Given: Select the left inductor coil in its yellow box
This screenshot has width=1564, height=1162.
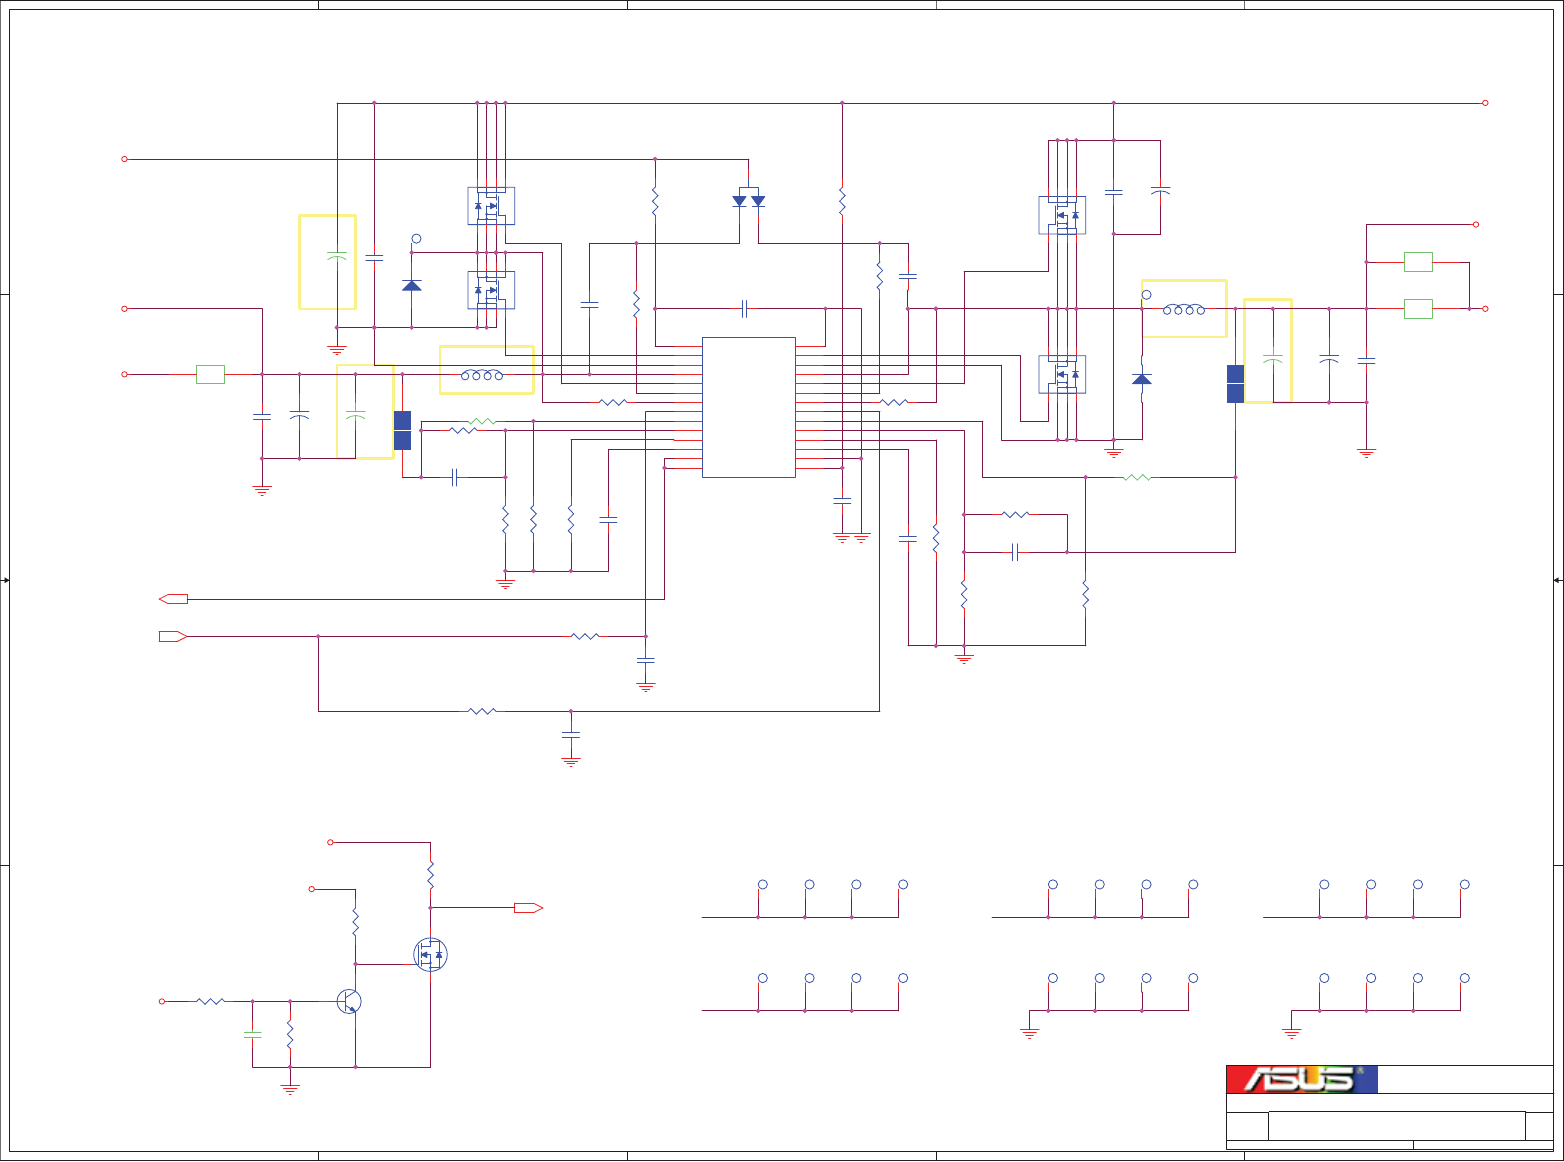Looking at the screenshot, I should pyautogui.click(x=482, y=375).
